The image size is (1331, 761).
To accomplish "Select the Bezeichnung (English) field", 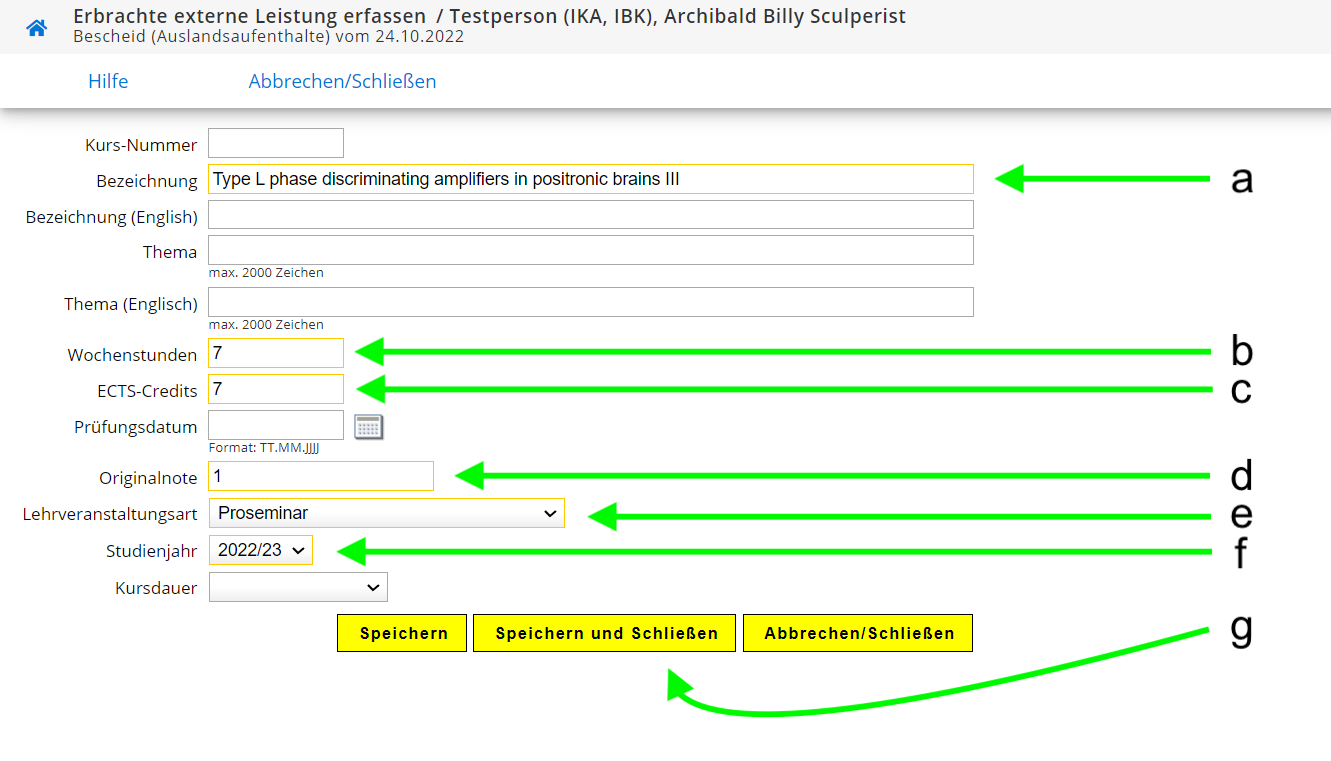I will tap(591, 215).
